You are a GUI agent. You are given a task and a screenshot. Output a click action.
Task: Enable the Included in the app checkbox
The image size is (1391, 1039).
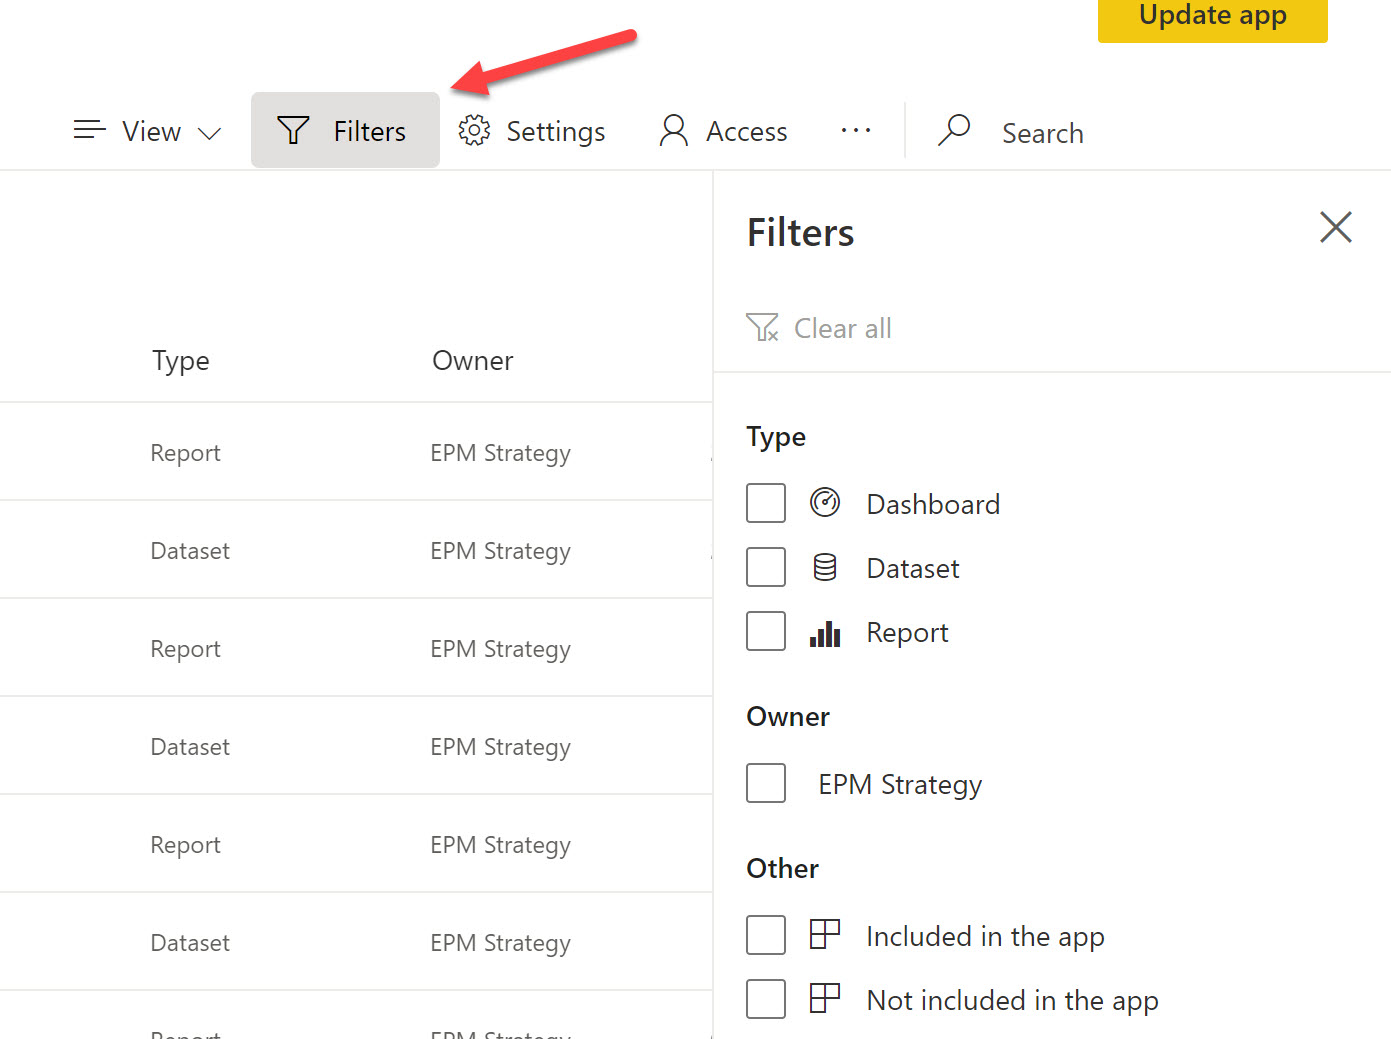click(x=766, y=935)
